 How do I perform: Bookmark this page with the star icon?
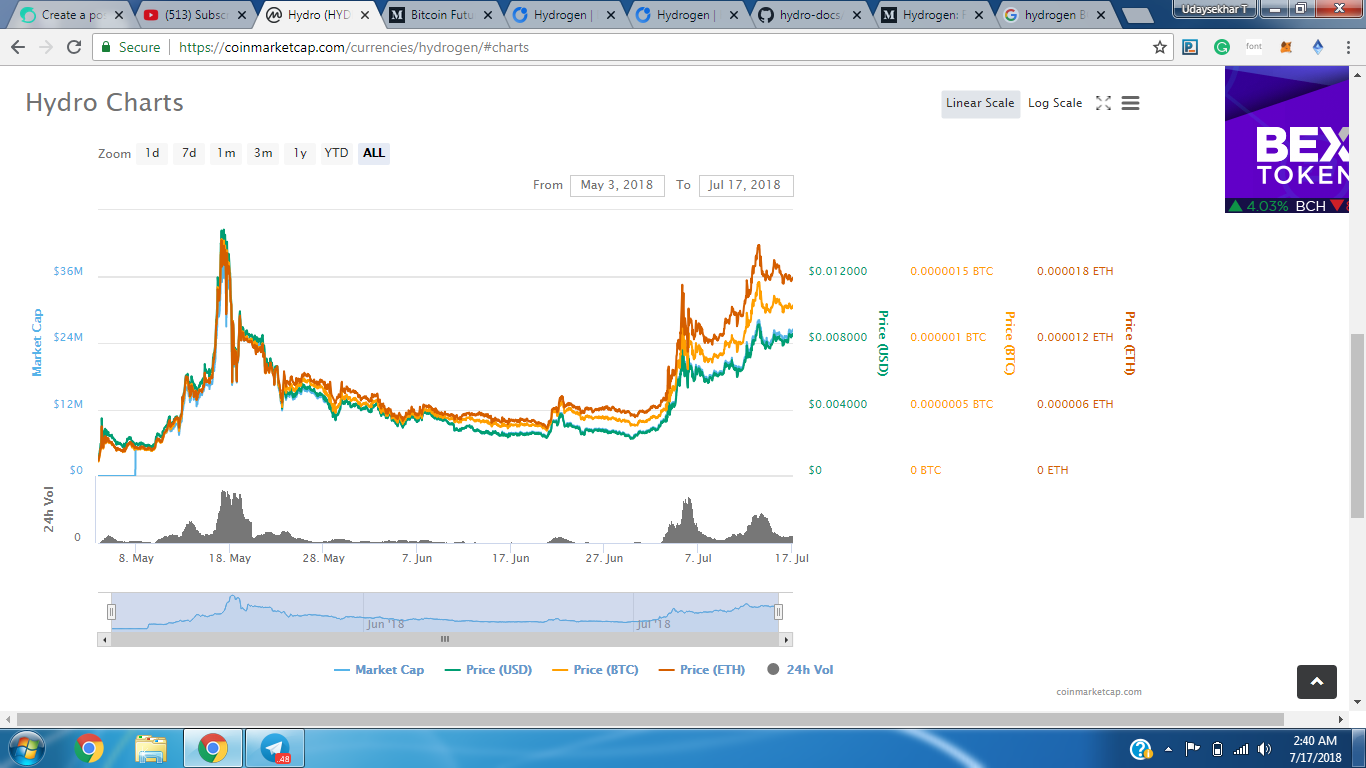1160,47
